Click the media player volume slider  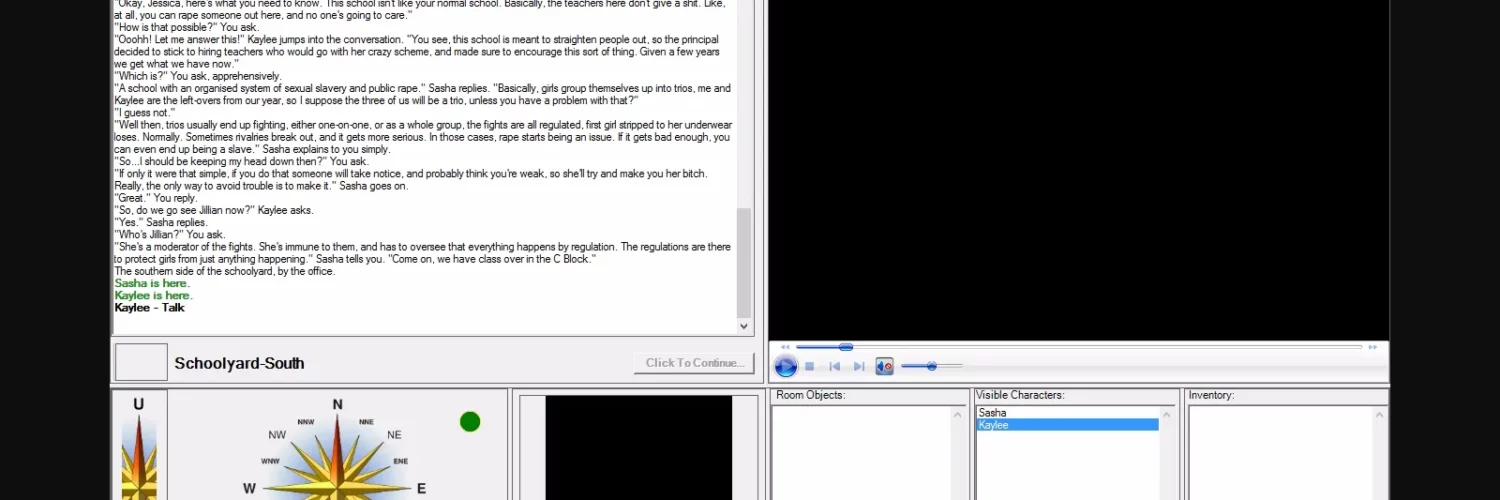[x=931, y=367]
